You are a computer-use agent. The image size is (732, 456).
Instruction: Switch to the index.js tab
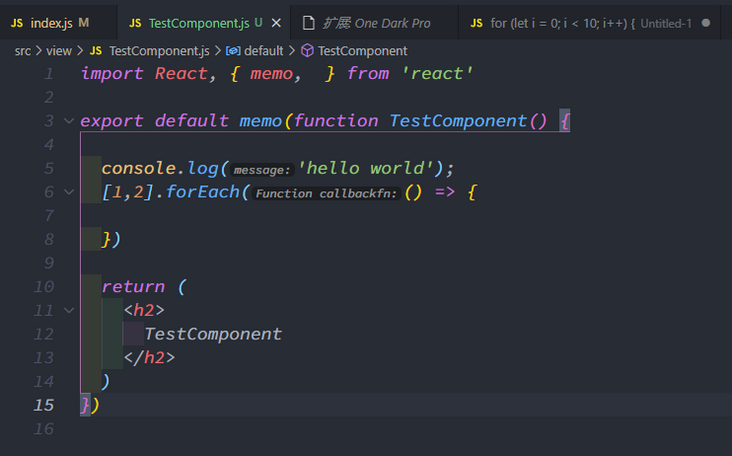click(58, 22)
